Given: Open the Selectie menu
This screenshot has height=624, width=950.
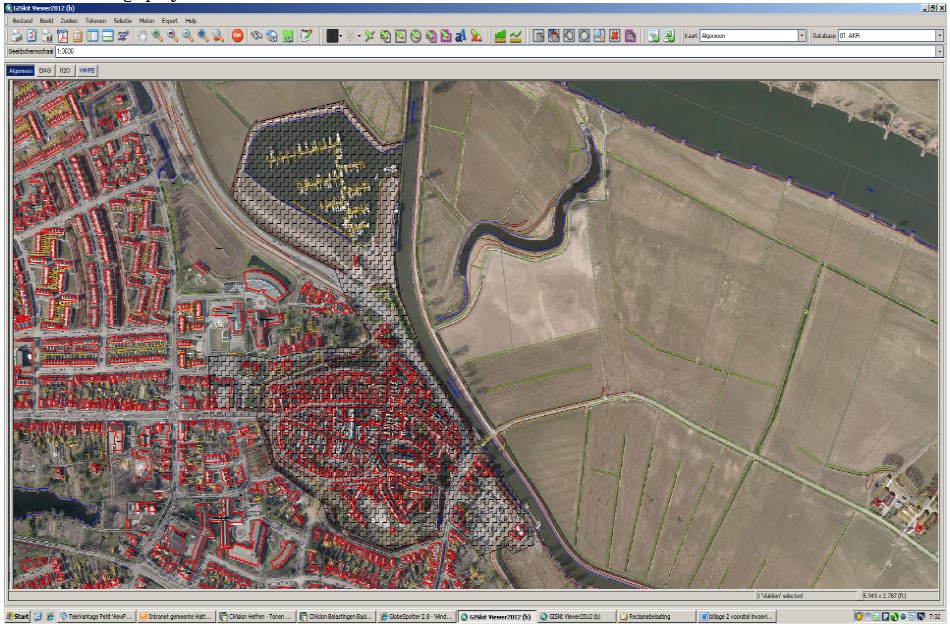Looking at the screenshot, I should click(123, 20).
